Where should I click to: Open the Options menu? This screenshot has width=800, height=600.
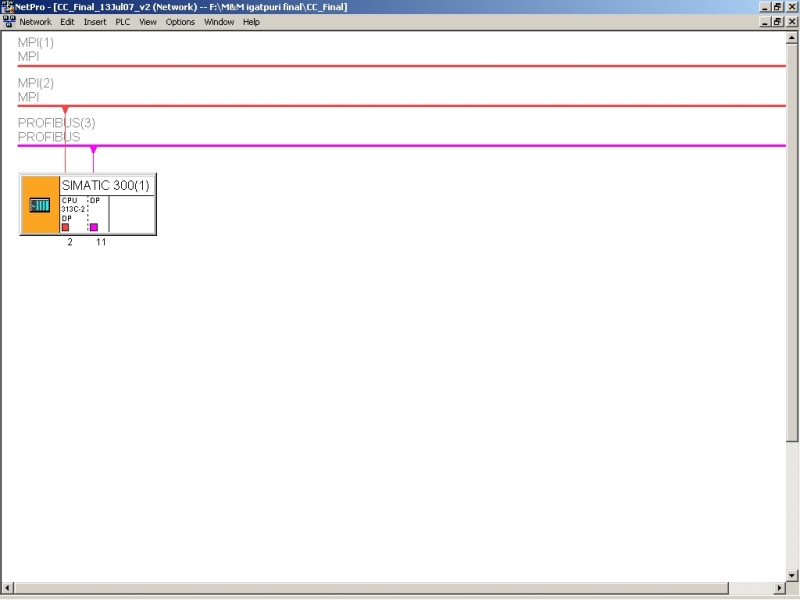pos(180,21)
